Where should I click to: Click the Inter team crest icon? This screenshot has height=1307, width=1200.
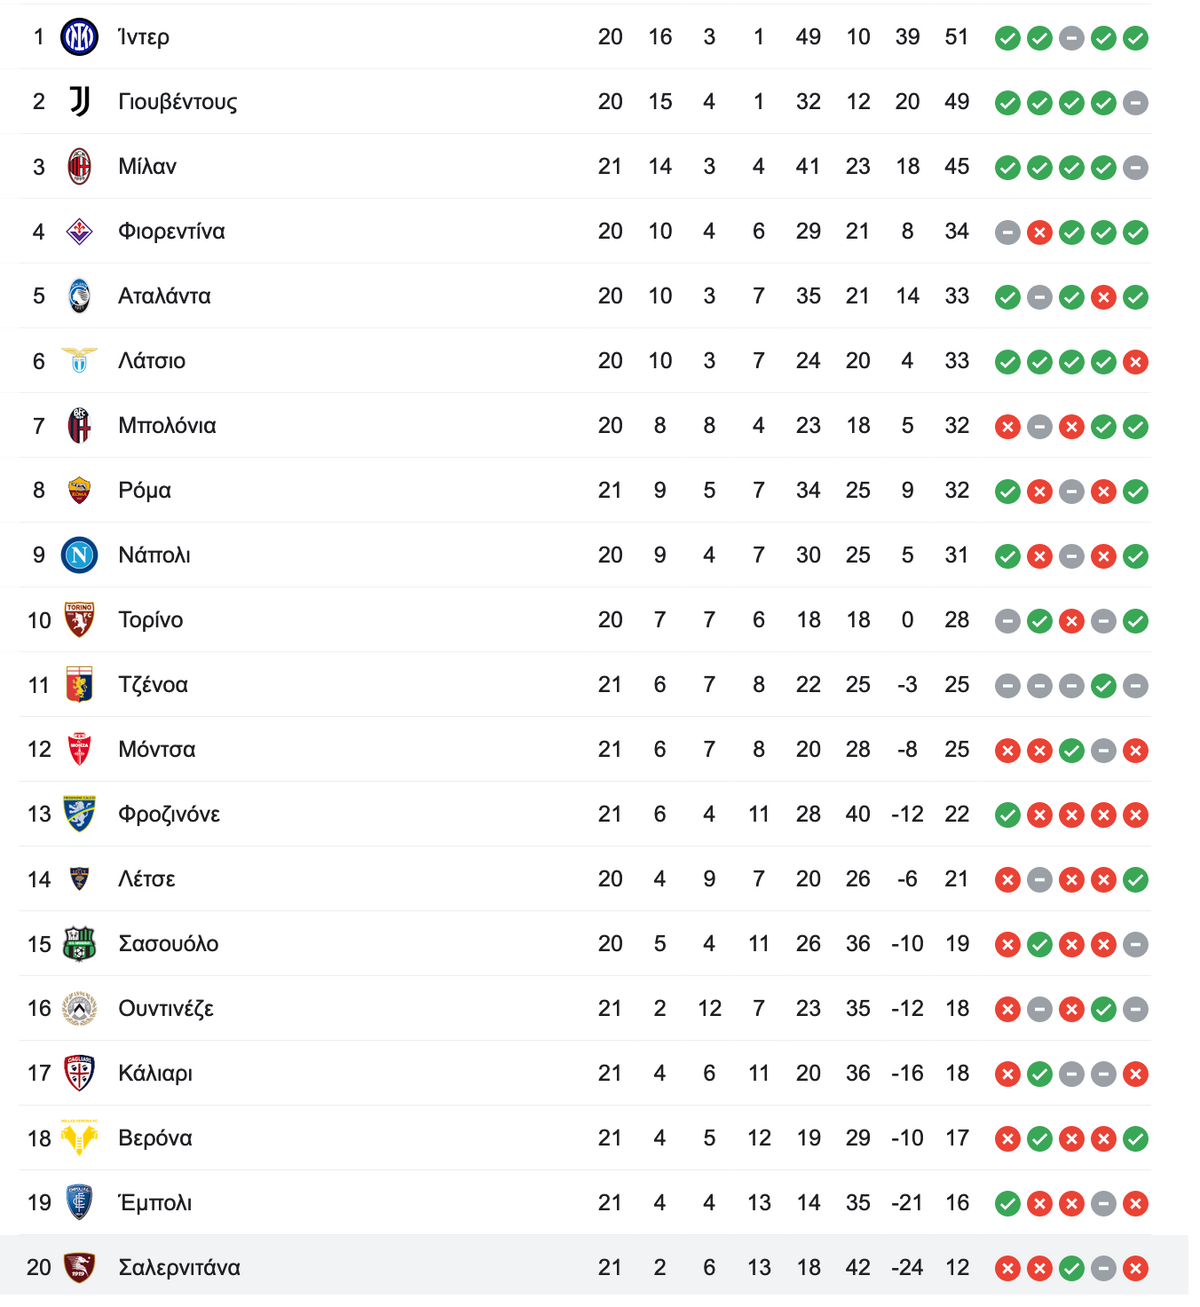tap(79, 37)
